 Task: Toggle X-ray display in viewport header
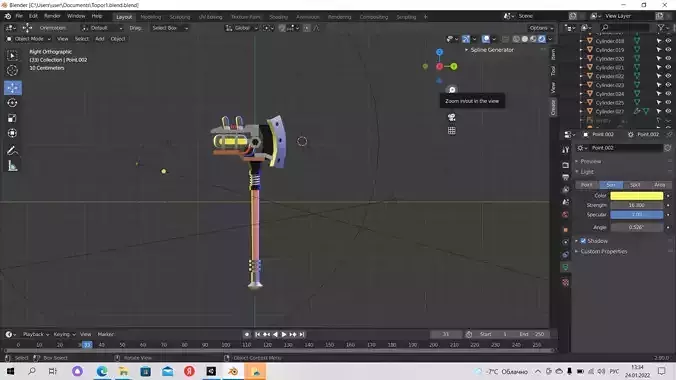pyautogui.click(x=506, y=39)
